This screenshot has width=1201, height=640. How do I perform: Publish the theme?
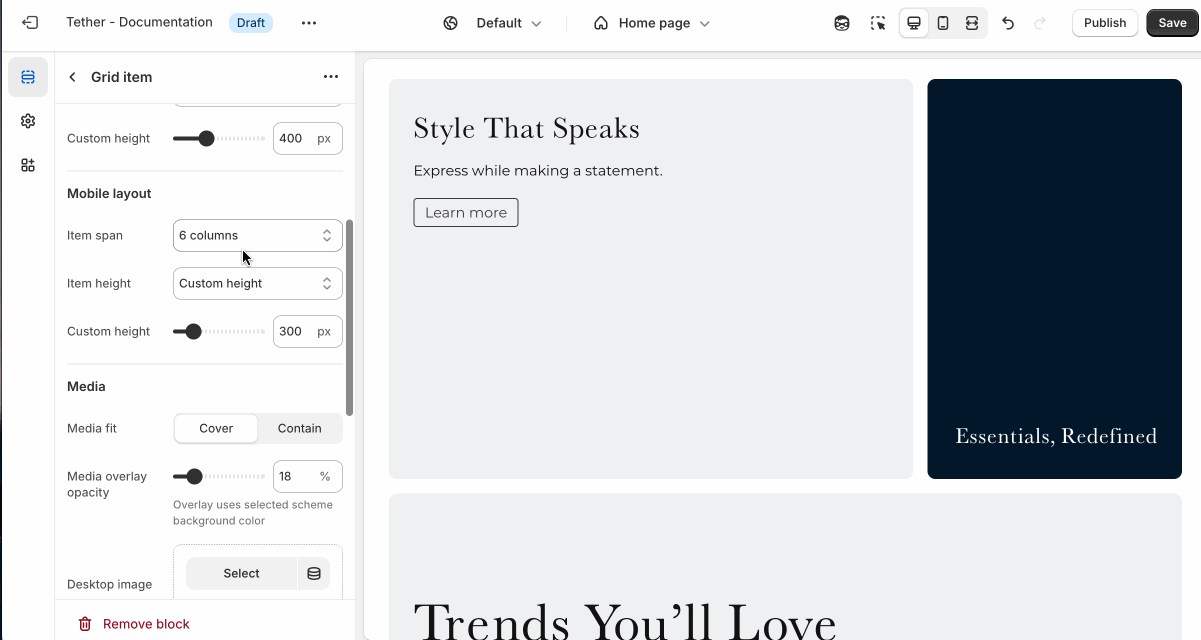[1105, 23]
